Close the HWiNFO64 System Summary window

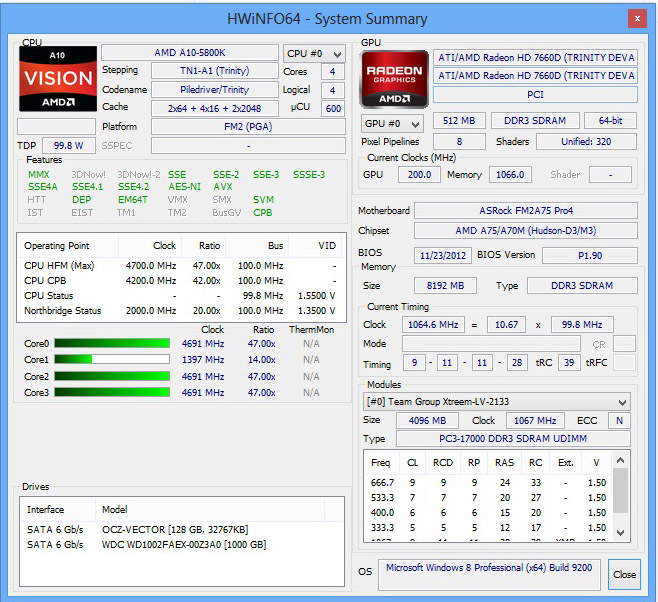pos(637,18)
